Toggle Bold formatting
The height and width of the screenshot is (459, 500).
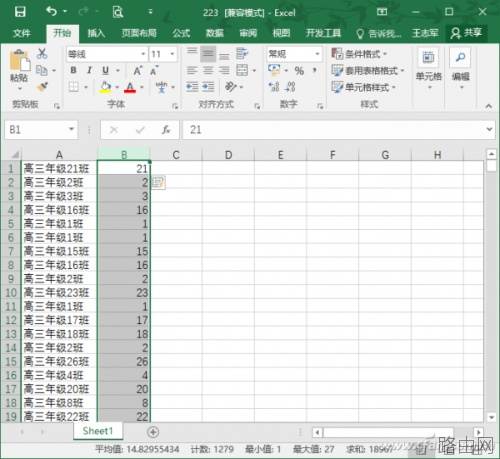[73, 70]
